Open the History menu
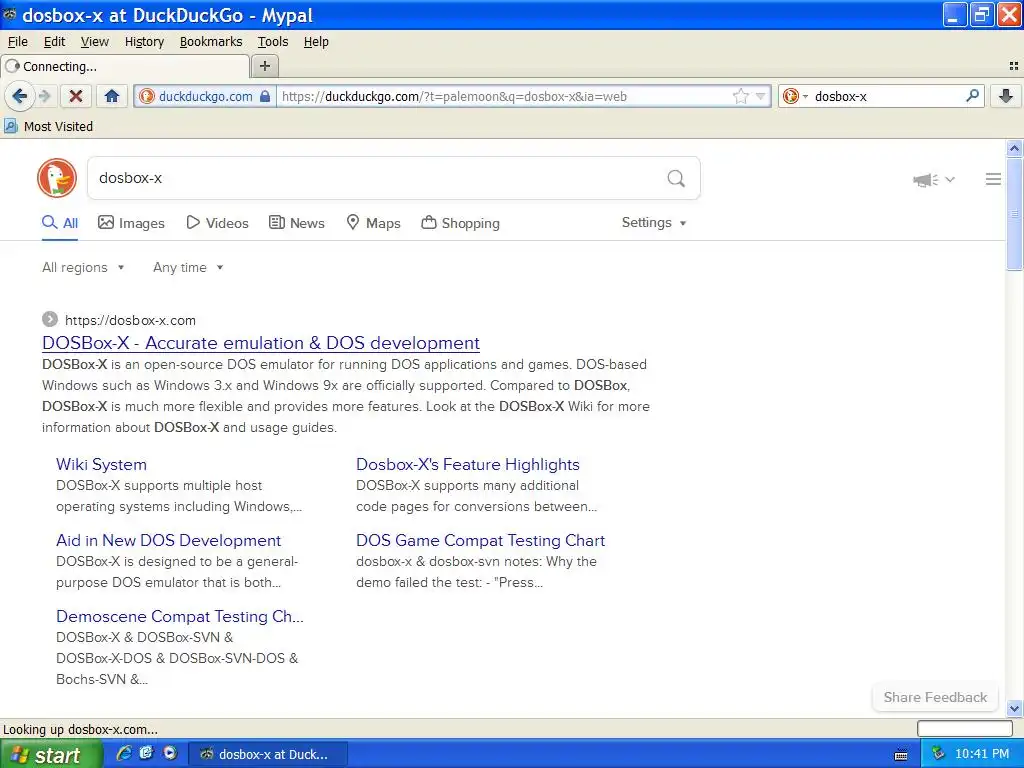Viewport: 1024px width, 768px height. coord(144,42)
